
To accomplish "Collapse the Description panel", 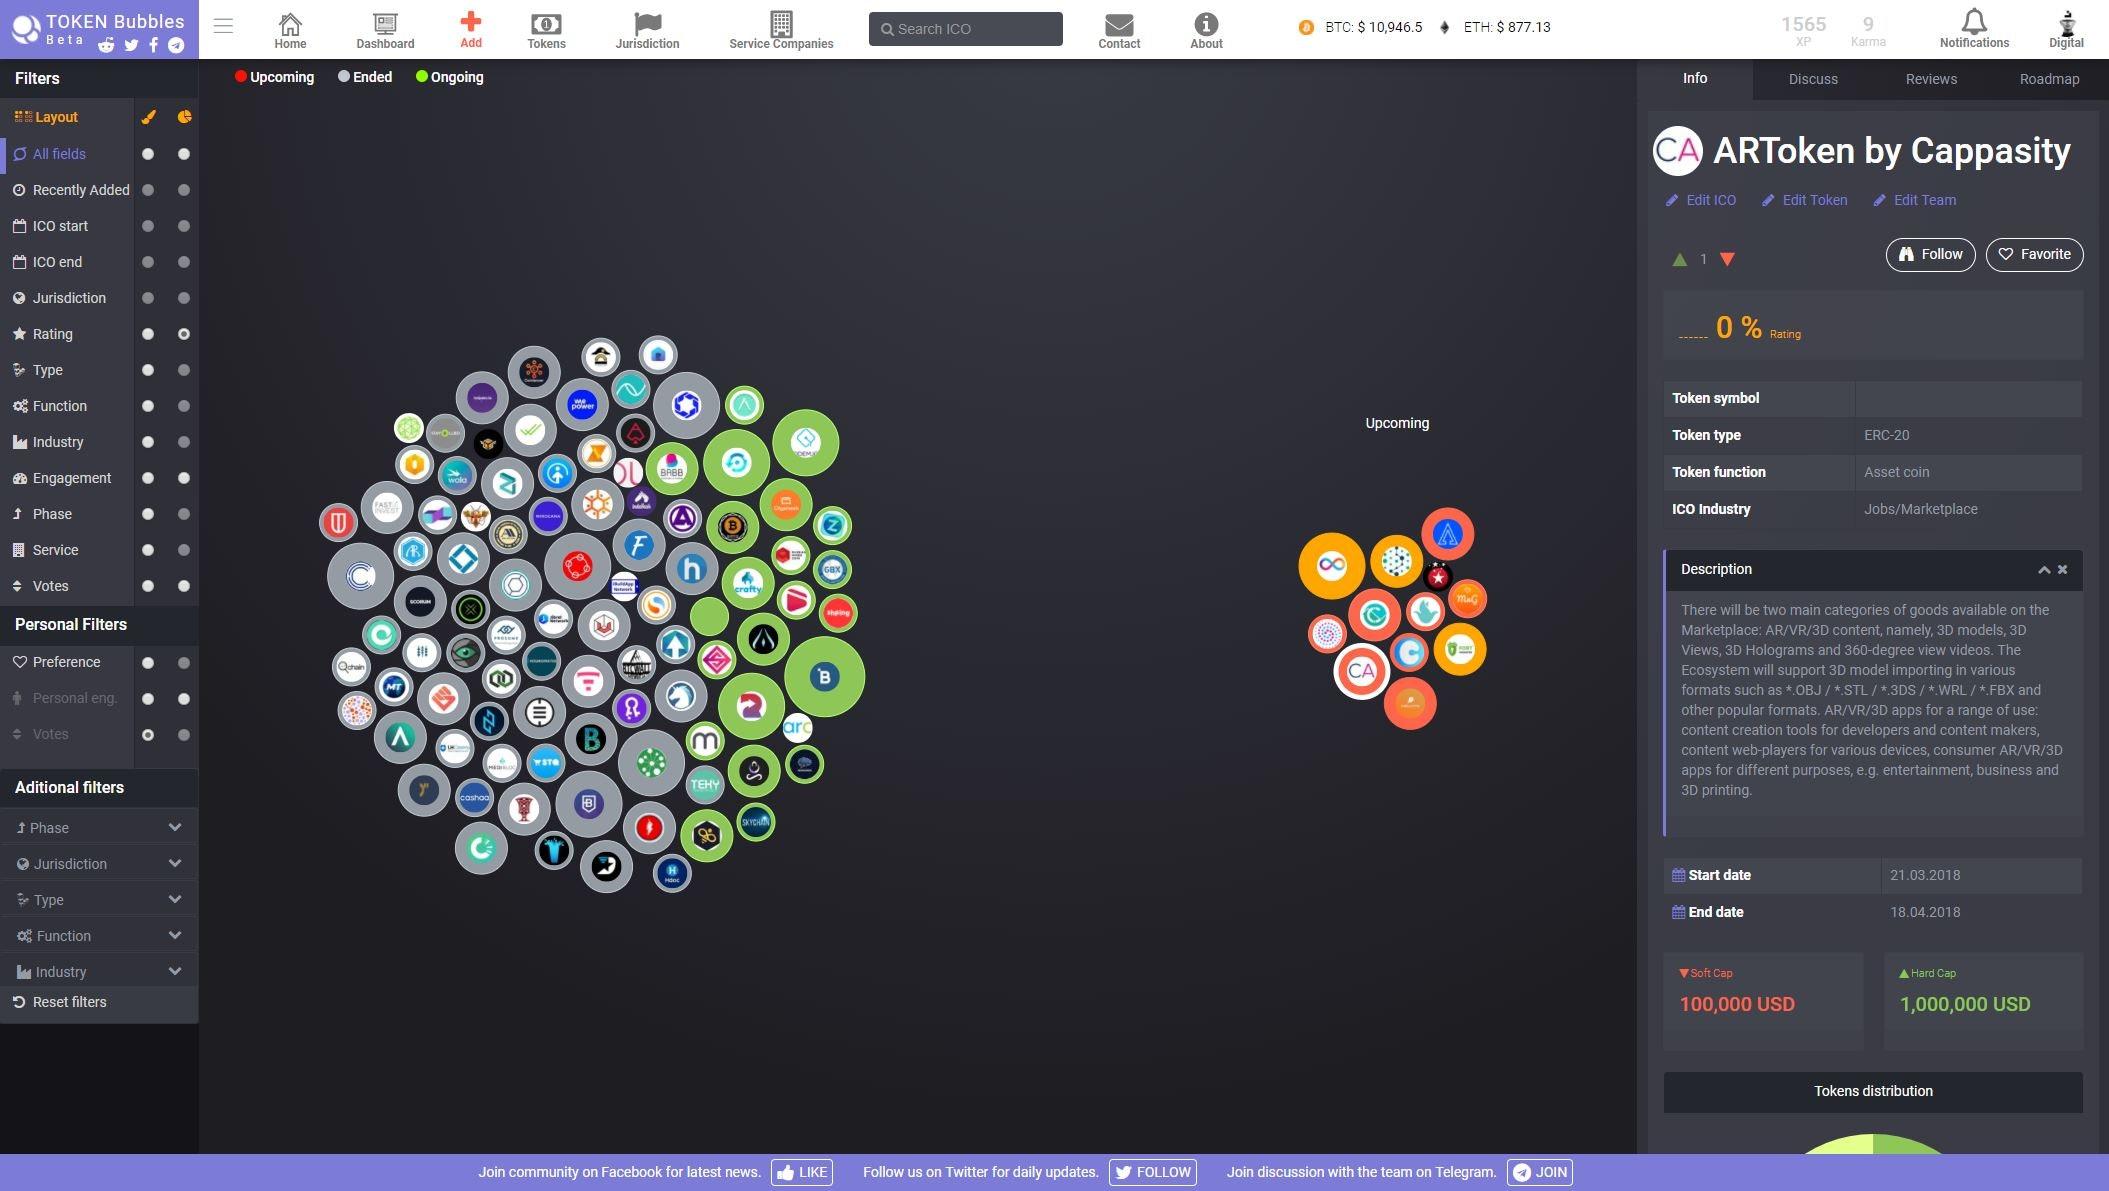I will point(2044,569).
